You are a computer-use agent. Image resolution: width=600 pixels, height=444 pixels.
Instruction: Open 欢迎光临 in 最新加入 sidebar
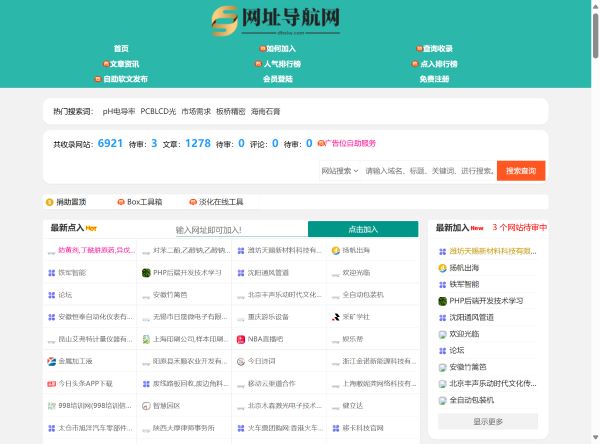tap(464, 334)
